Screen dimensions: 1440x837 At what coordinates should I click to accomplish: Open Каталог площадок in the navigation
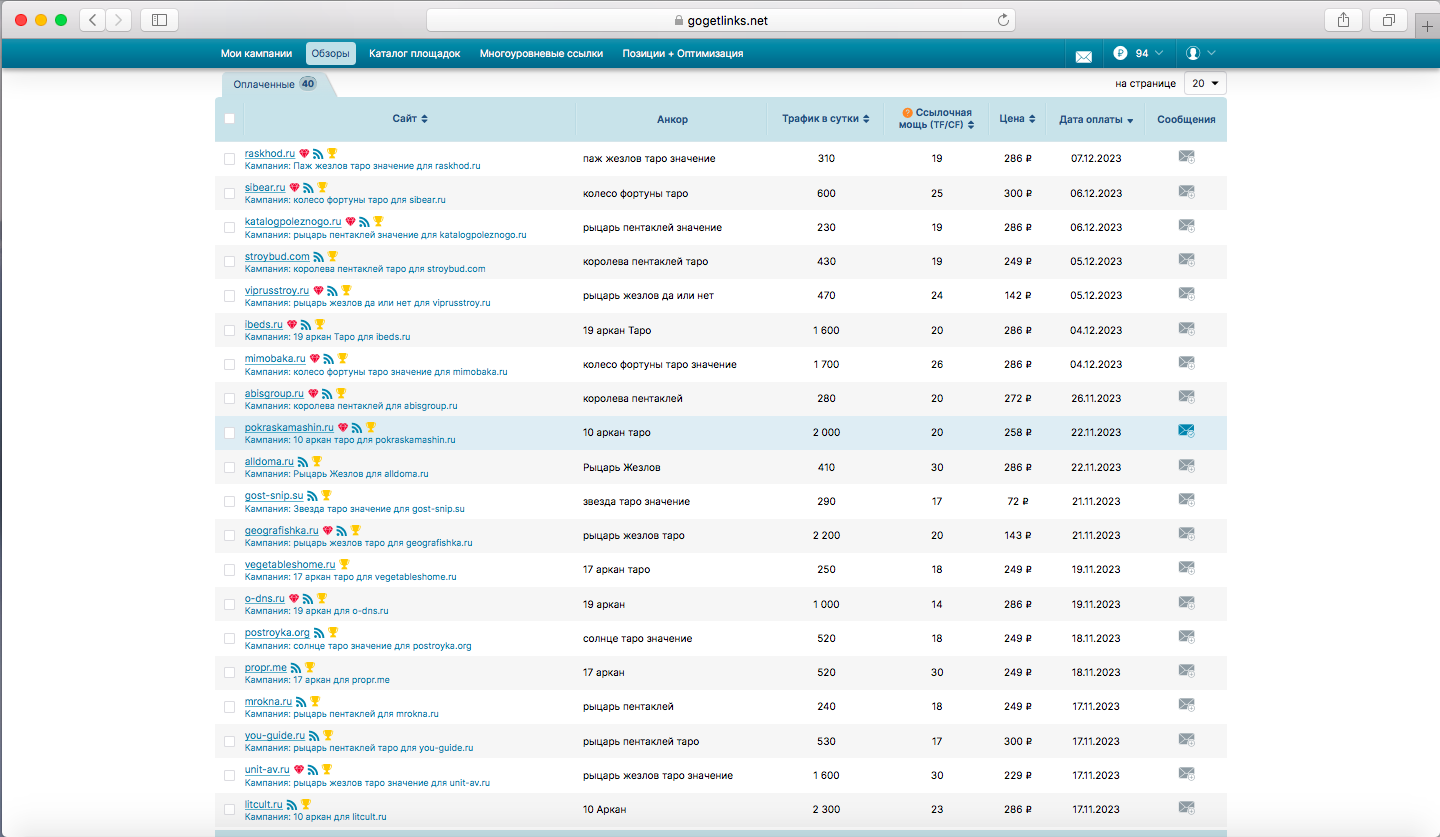click(414, 53)
